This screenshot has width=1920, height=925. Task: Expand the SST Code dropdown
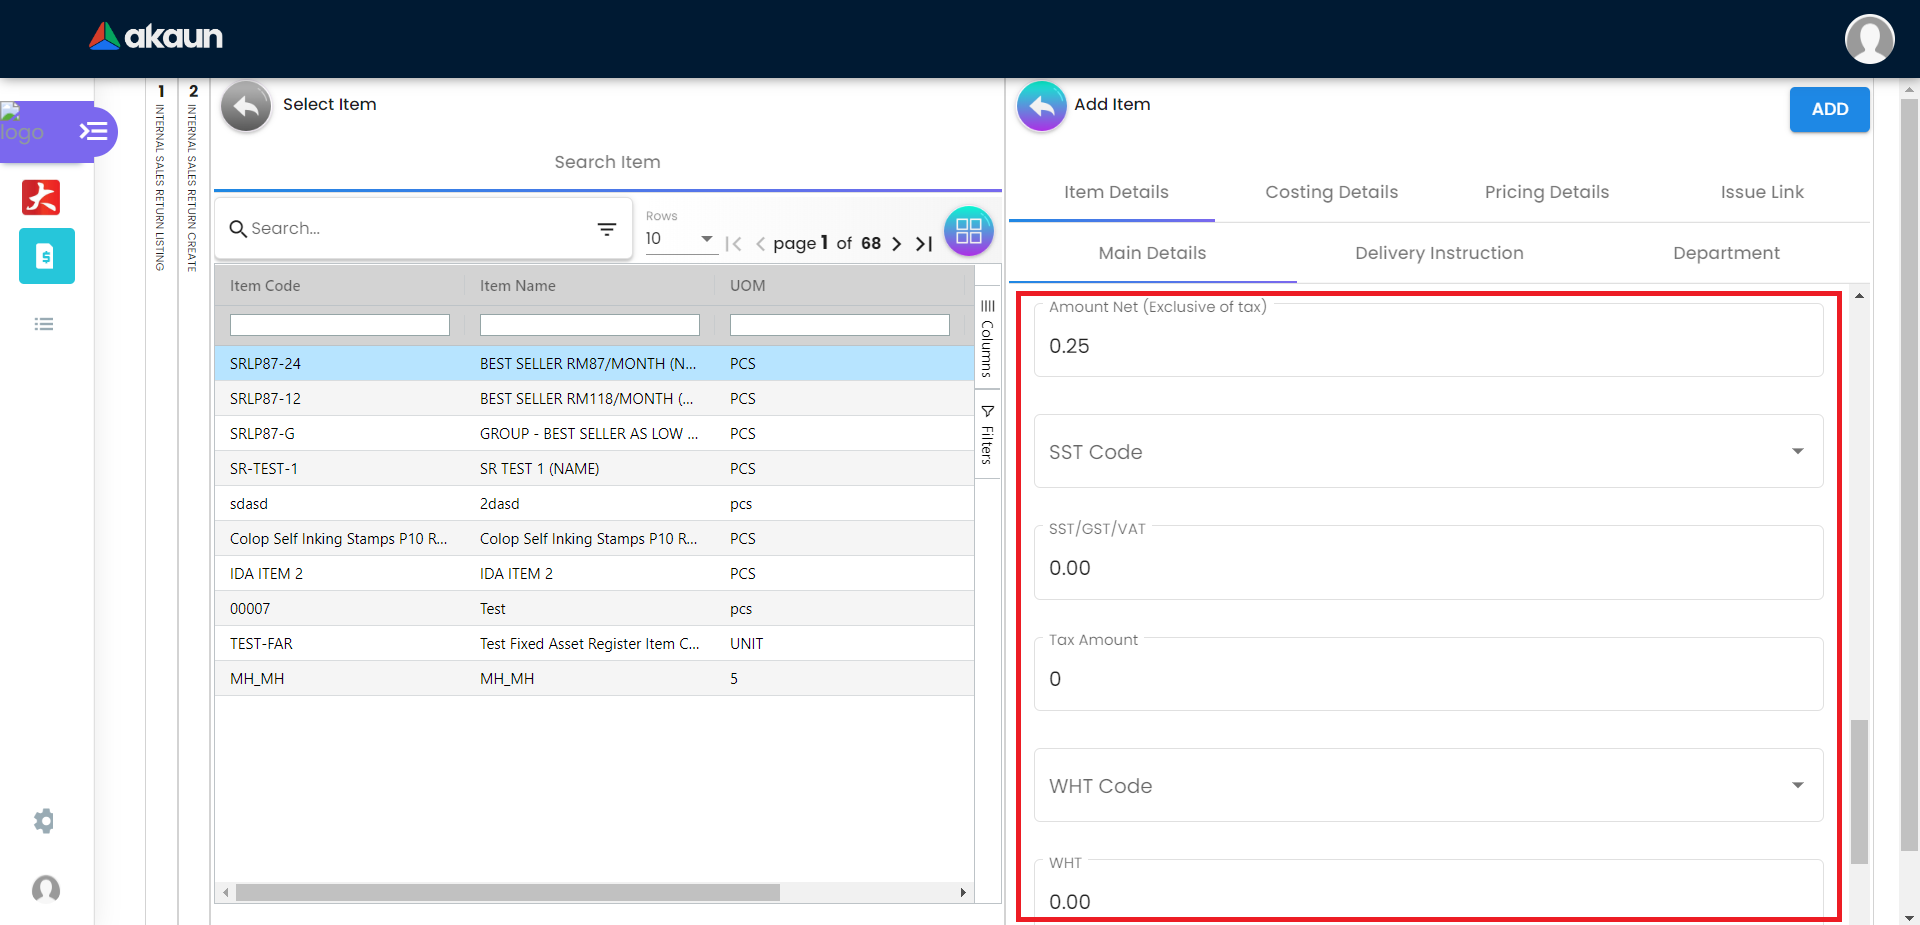pyautogui.click(x=1797, y=452)
